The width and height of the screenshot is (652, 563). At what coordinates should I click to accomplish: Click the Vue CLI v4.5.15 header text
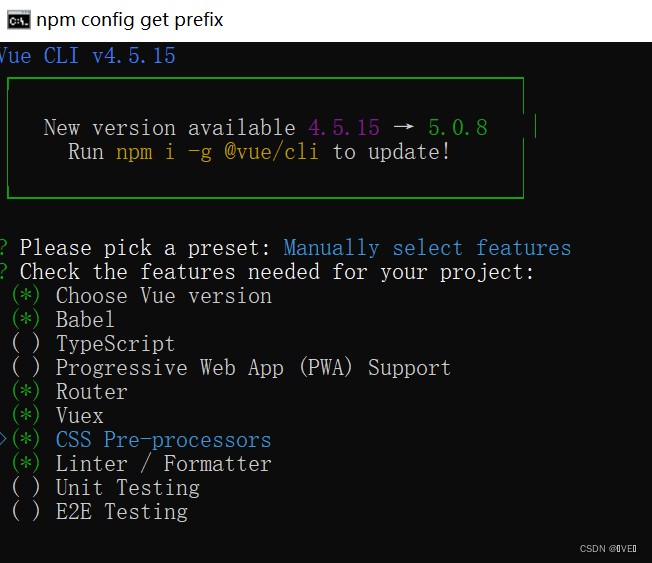pyautogui.click(x=88, y=56)
